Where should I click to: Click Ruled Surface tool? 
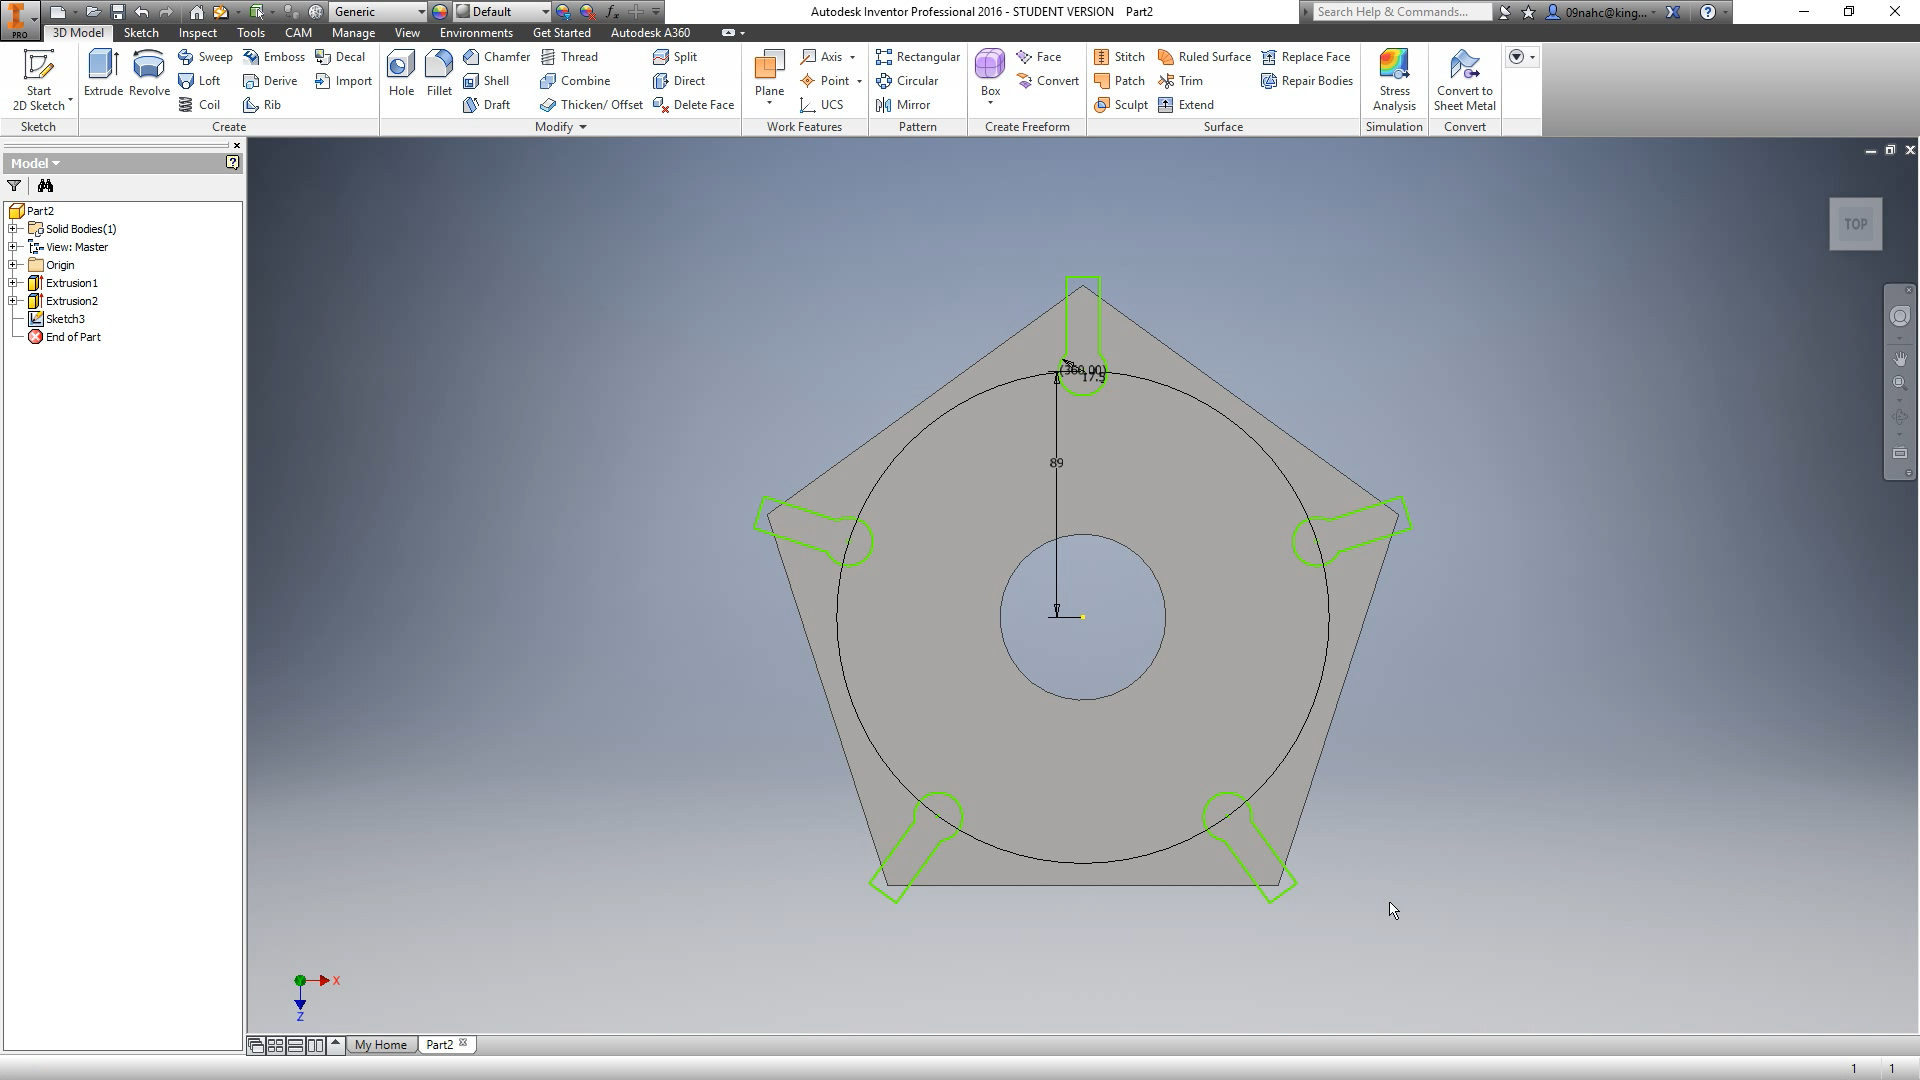pos(1204,57)
